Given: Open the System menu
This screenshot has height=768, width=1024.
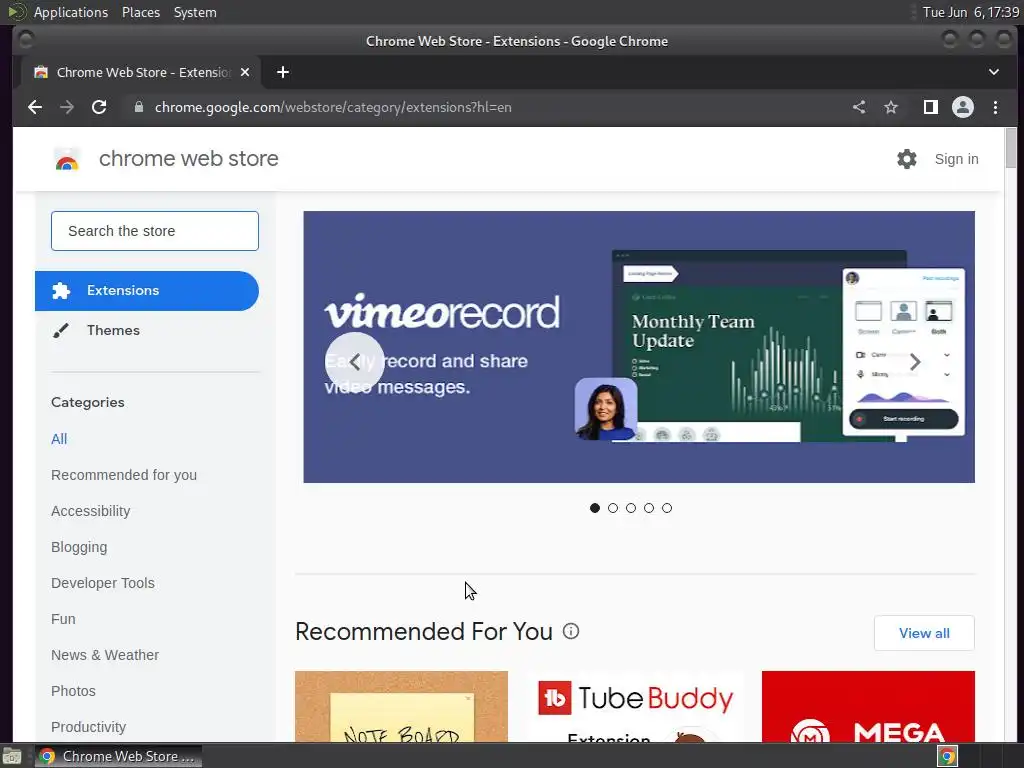Looking at the screenshot, I should (x=195, y=12).
